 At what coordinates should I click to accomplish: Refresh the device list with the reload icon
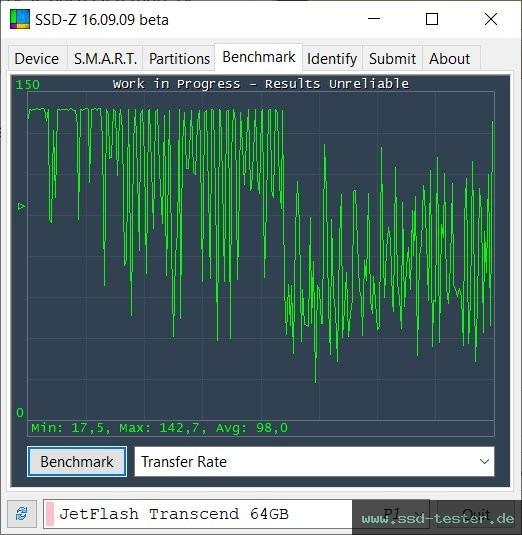pos(22,514)
